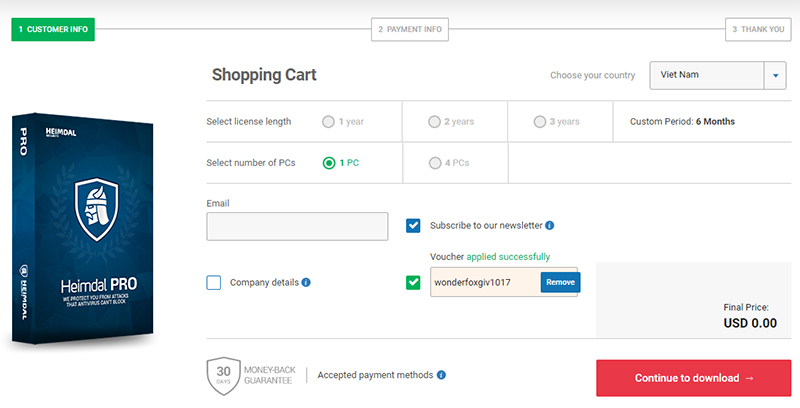Image resolution: width=800 pixels, height=408 pixels.
Task: Select the 3 years license option
Action: pos(540,122)
